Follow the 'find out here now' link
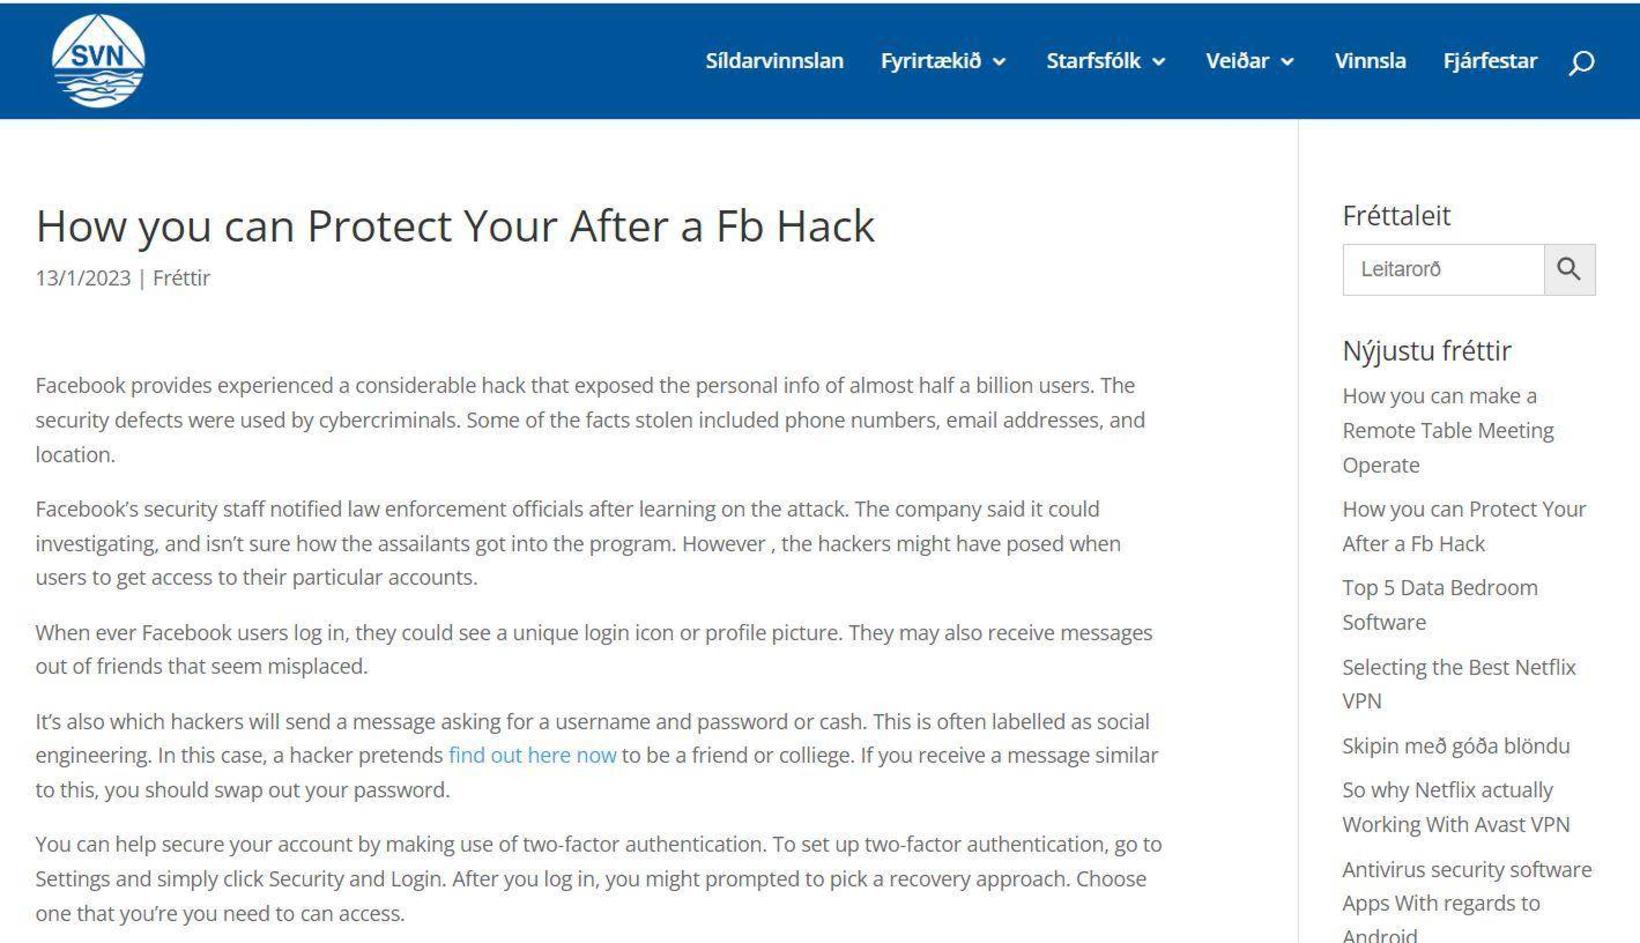The width and height of the screenshot is (1640, 943). (532, 755)
